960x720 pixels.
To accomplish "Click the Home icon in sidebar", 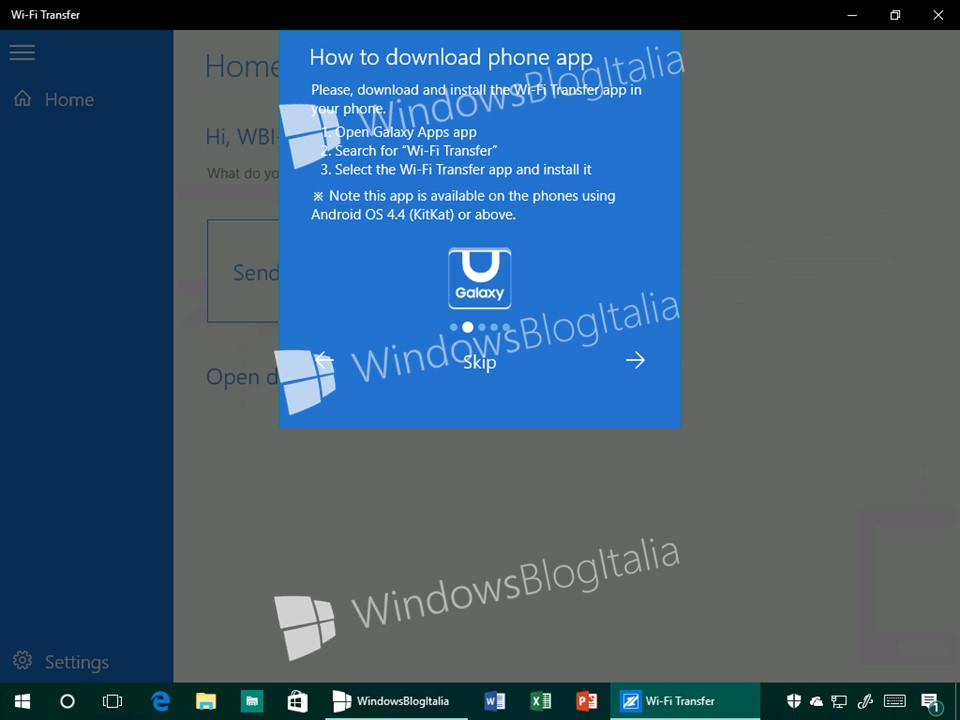I will pos(22,99).
